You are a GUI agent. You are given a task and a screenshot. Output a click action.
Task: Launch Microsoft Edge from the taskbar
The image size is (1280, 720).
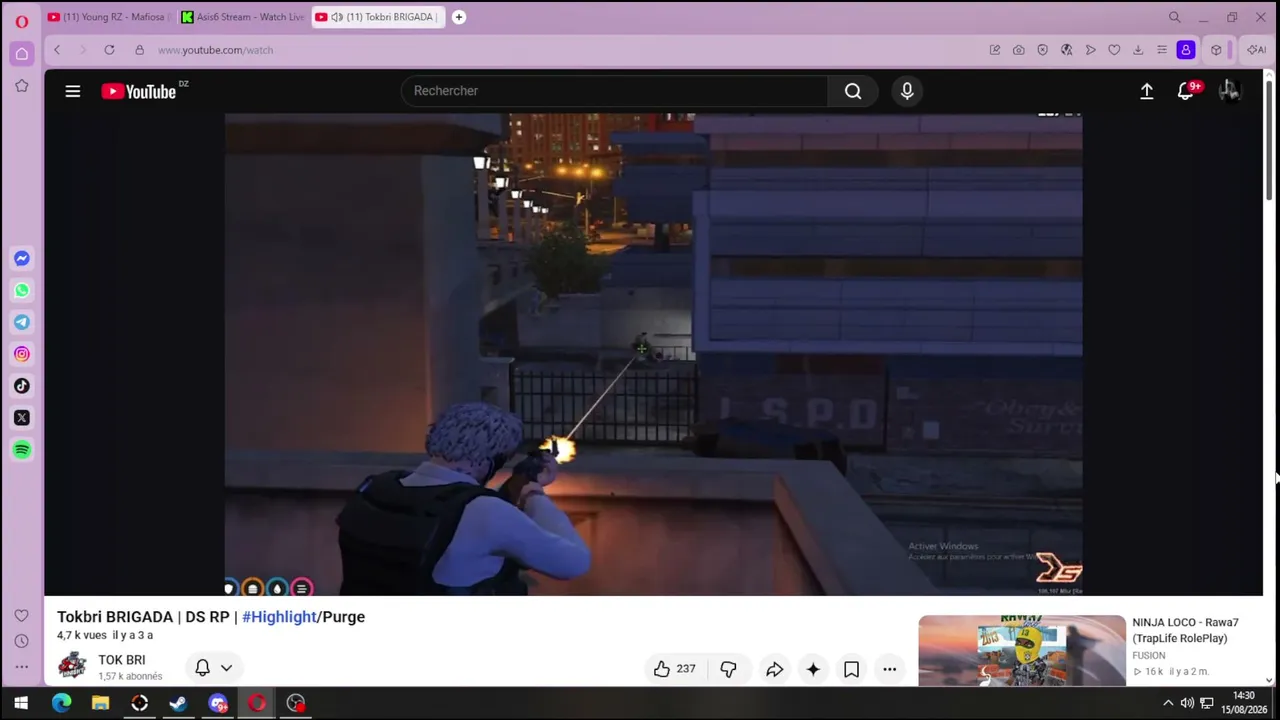coord(62,703)
